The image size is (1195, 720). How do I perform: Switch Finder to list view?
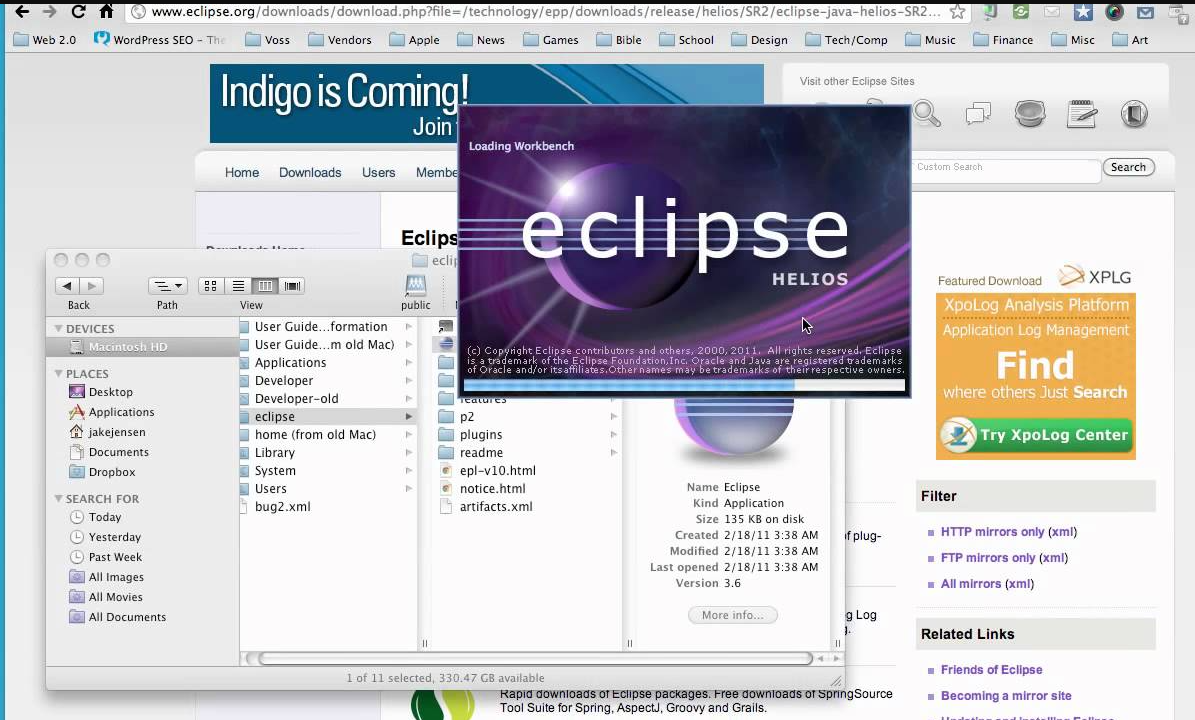(x=238, y=286)
